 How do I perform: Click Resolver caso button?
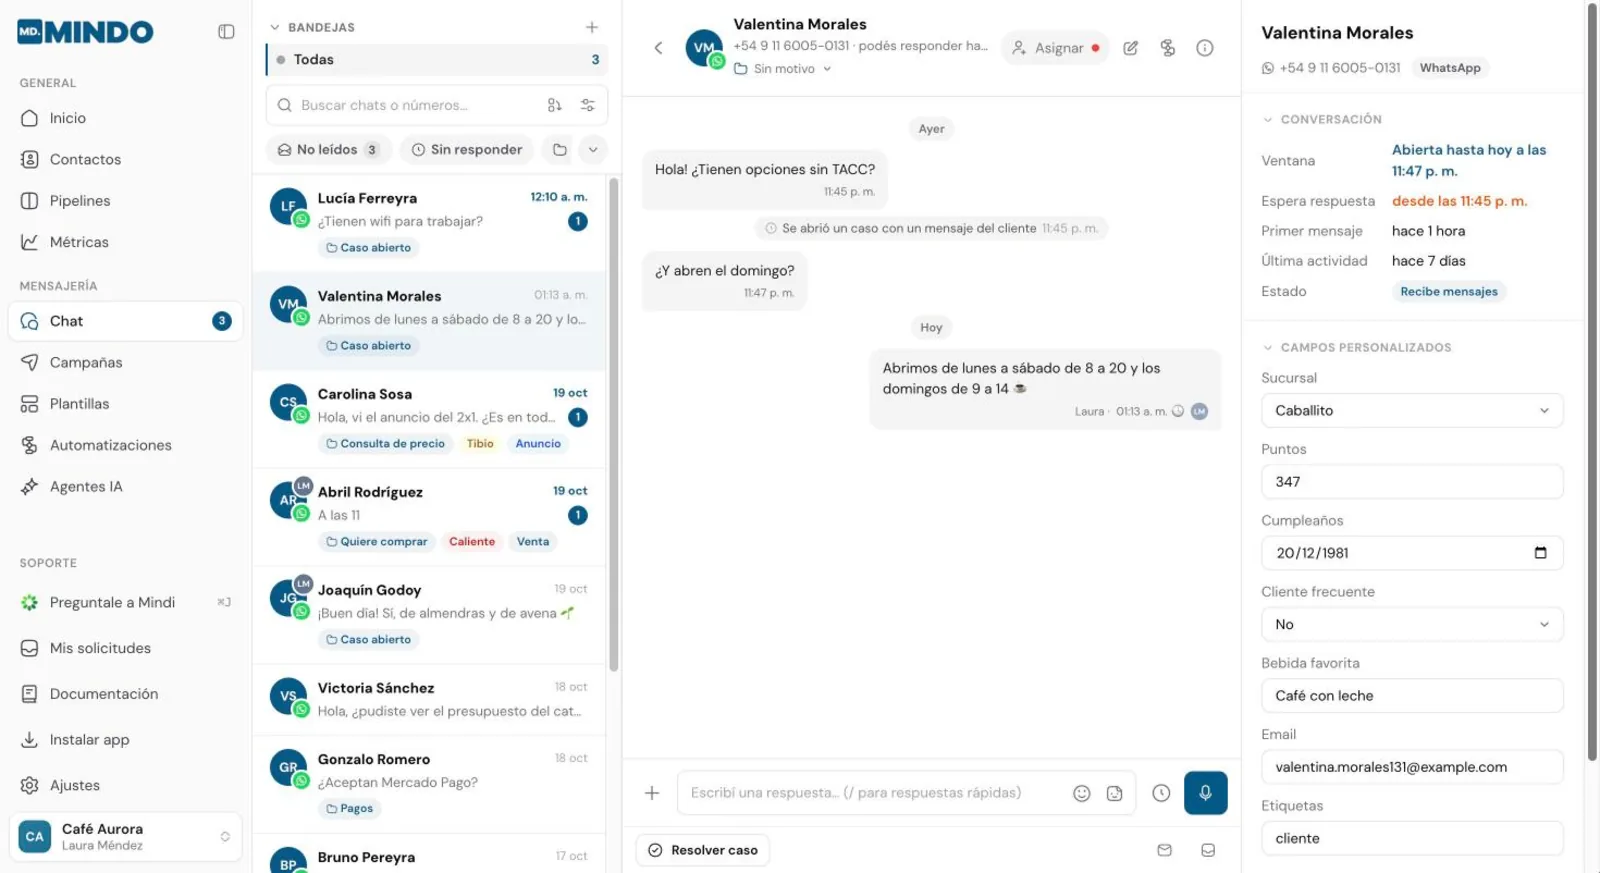click(x=703, y=850)
